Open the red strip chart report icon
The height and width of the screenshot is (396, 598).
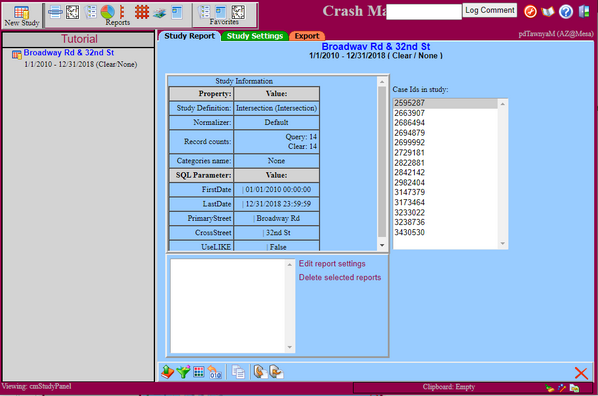click(x=122, y=12)
